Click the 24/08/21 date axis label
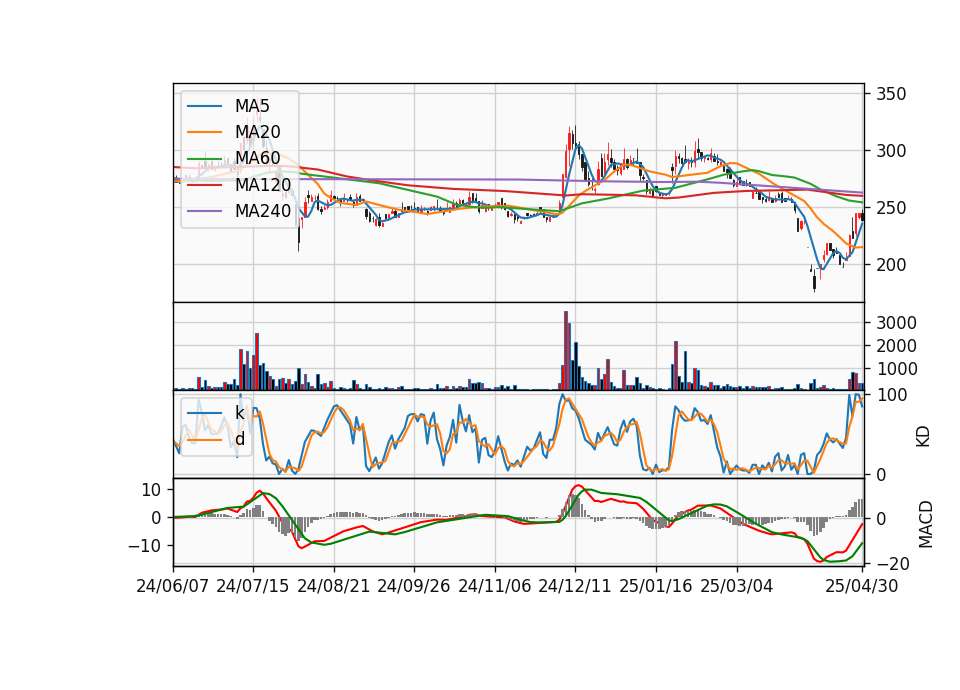960x690 pixels. pos(334,586)
